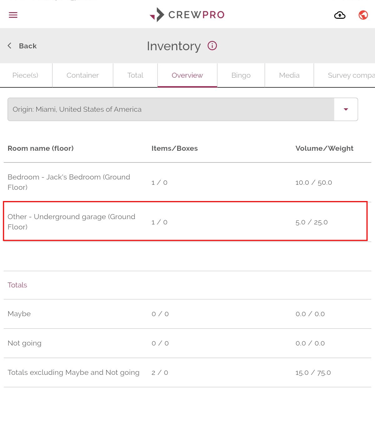Click the 10.0 / 50.0 volume value
This screenshot has width=375, height=422.
[314, 182]
